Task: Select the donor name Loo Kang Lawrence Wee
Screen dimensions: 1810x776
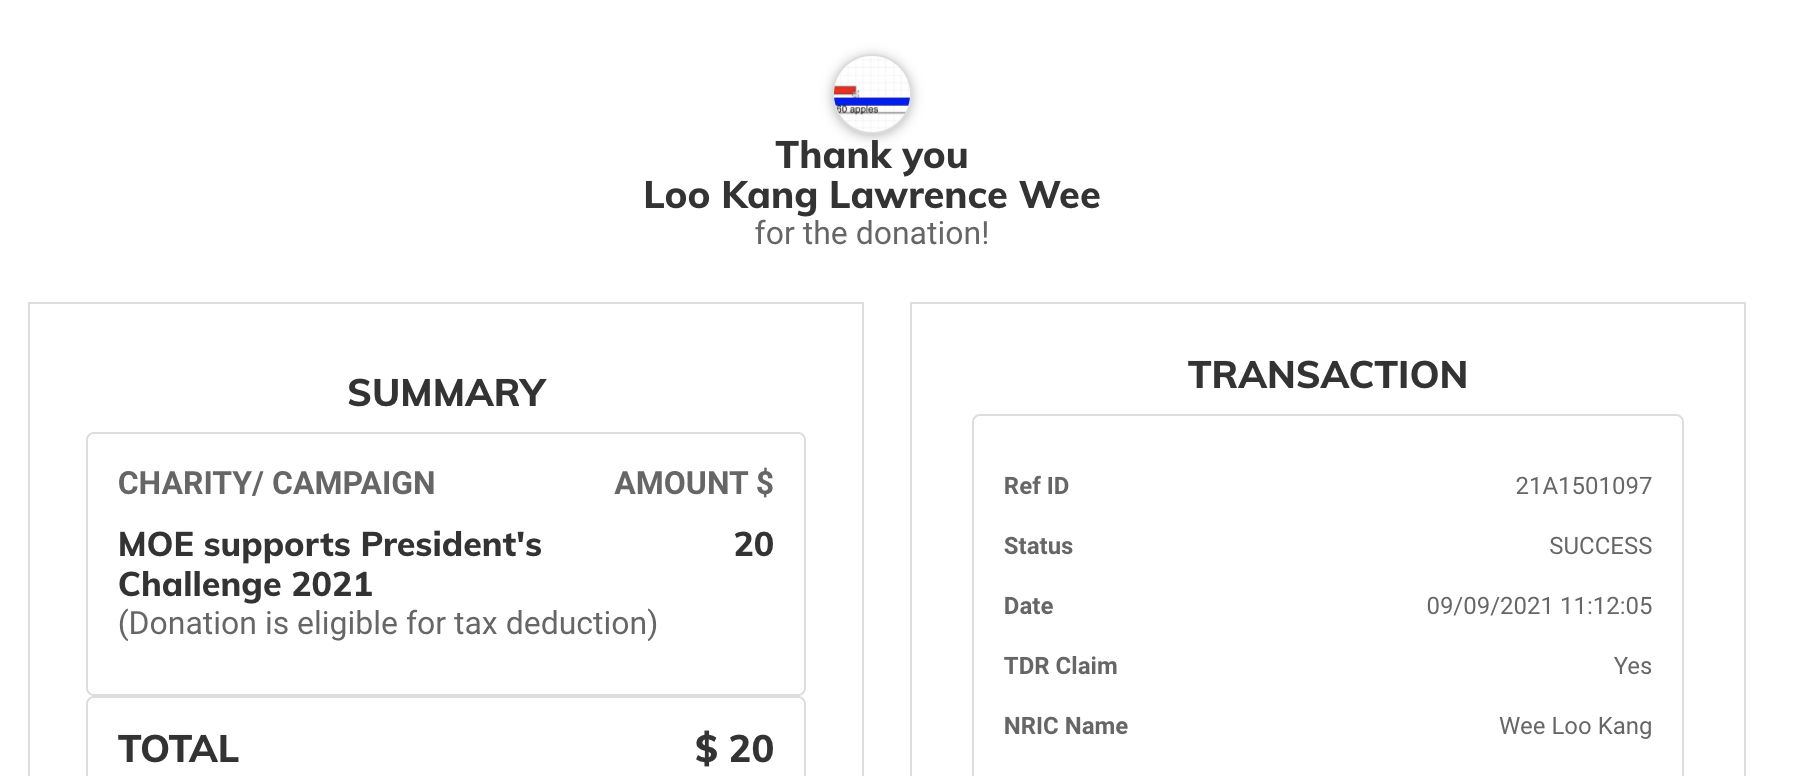Action: (x=871, y=195)
